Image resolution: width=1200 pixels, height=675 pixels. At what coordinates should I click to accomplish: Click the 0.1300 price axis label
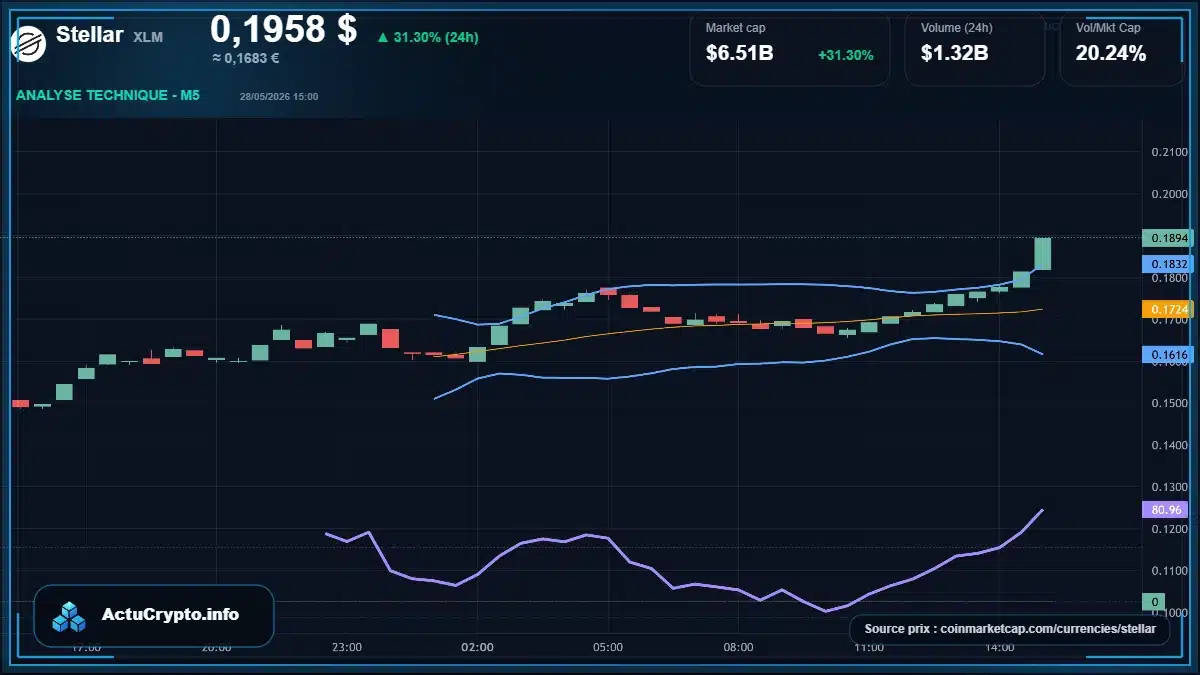1169,487
